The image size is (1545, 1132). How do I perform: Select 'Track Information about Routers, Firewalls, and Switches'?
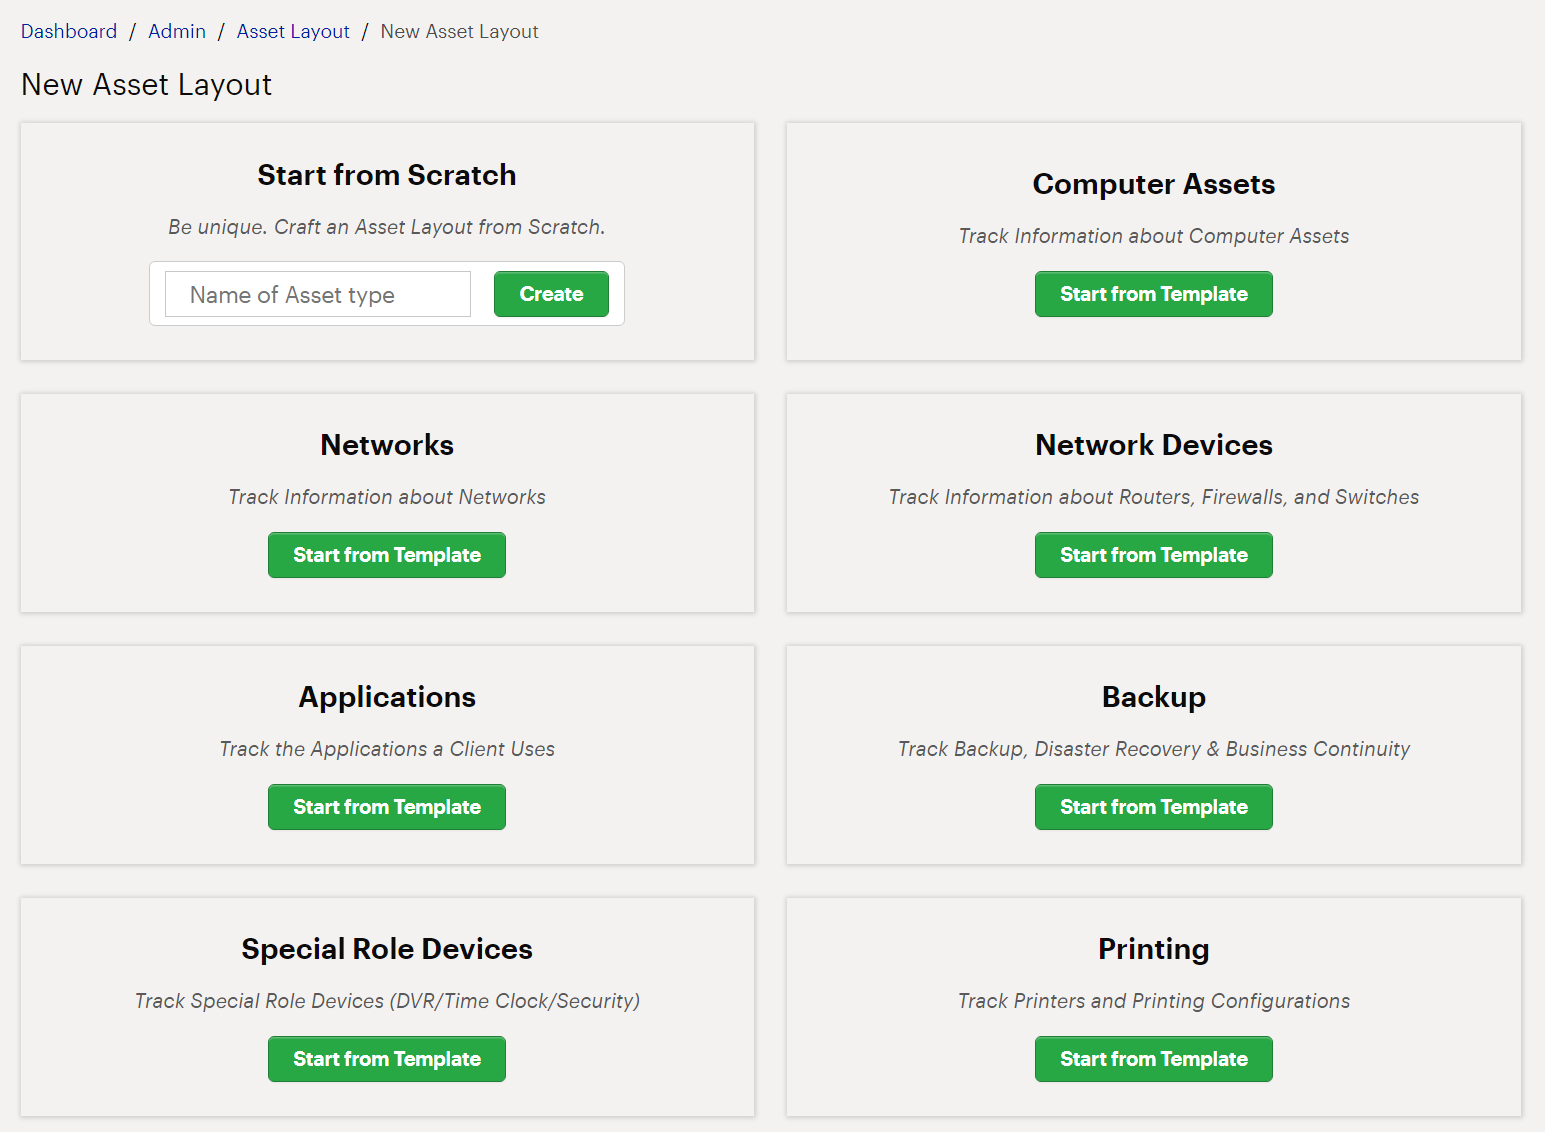click(1154, 497)
